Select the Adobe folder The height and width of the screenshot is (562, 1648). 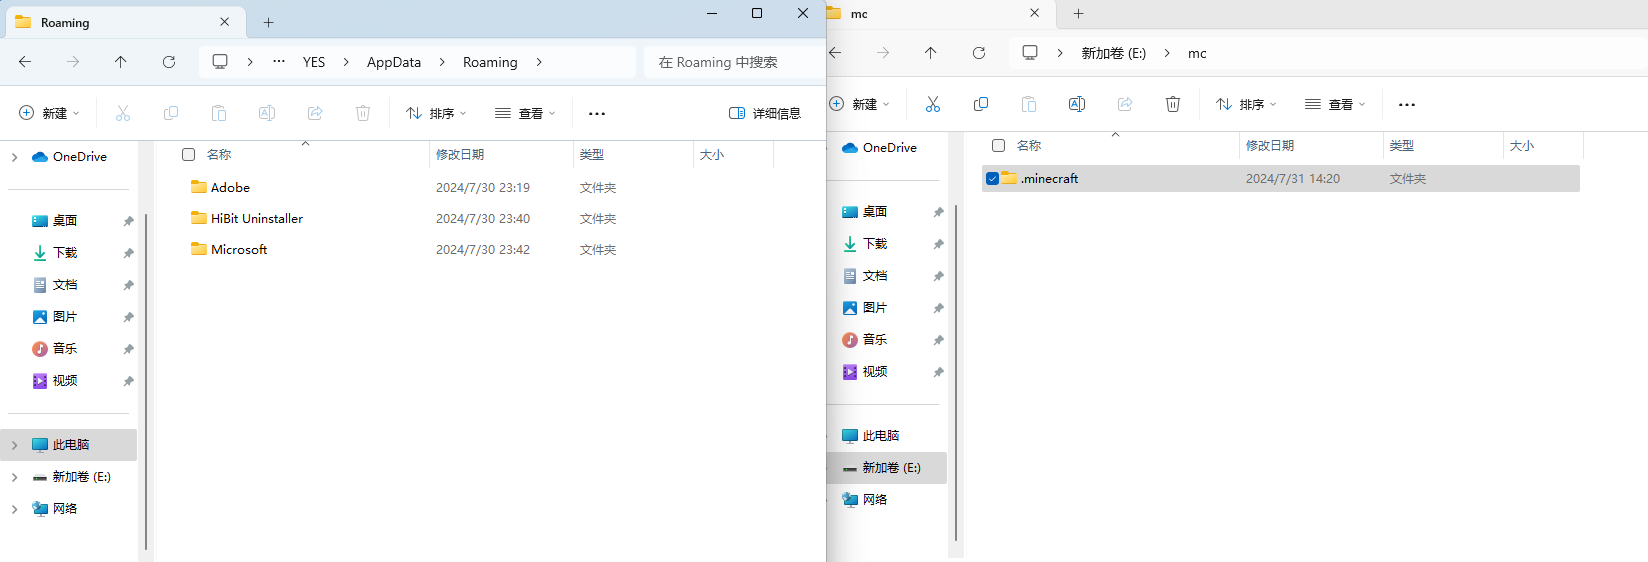tap(230, 187)
